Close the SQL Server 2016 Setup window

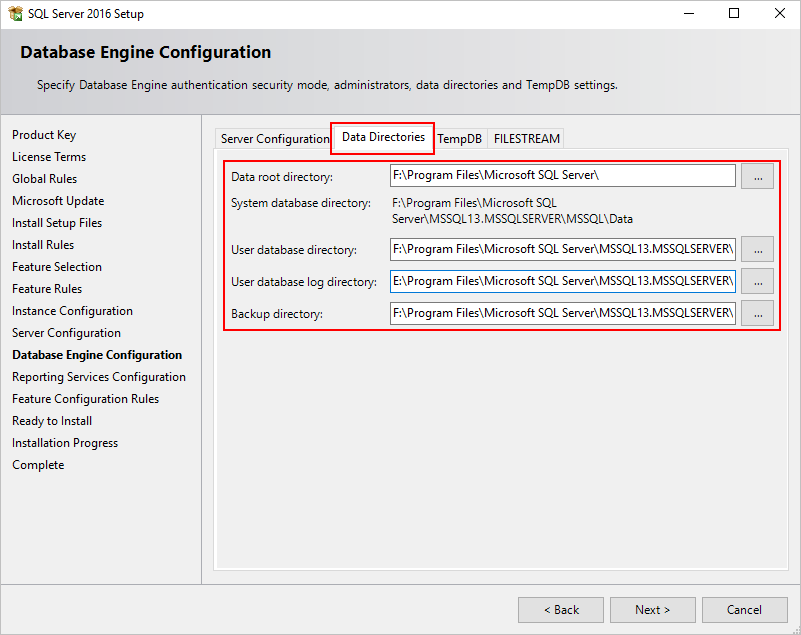779,14
